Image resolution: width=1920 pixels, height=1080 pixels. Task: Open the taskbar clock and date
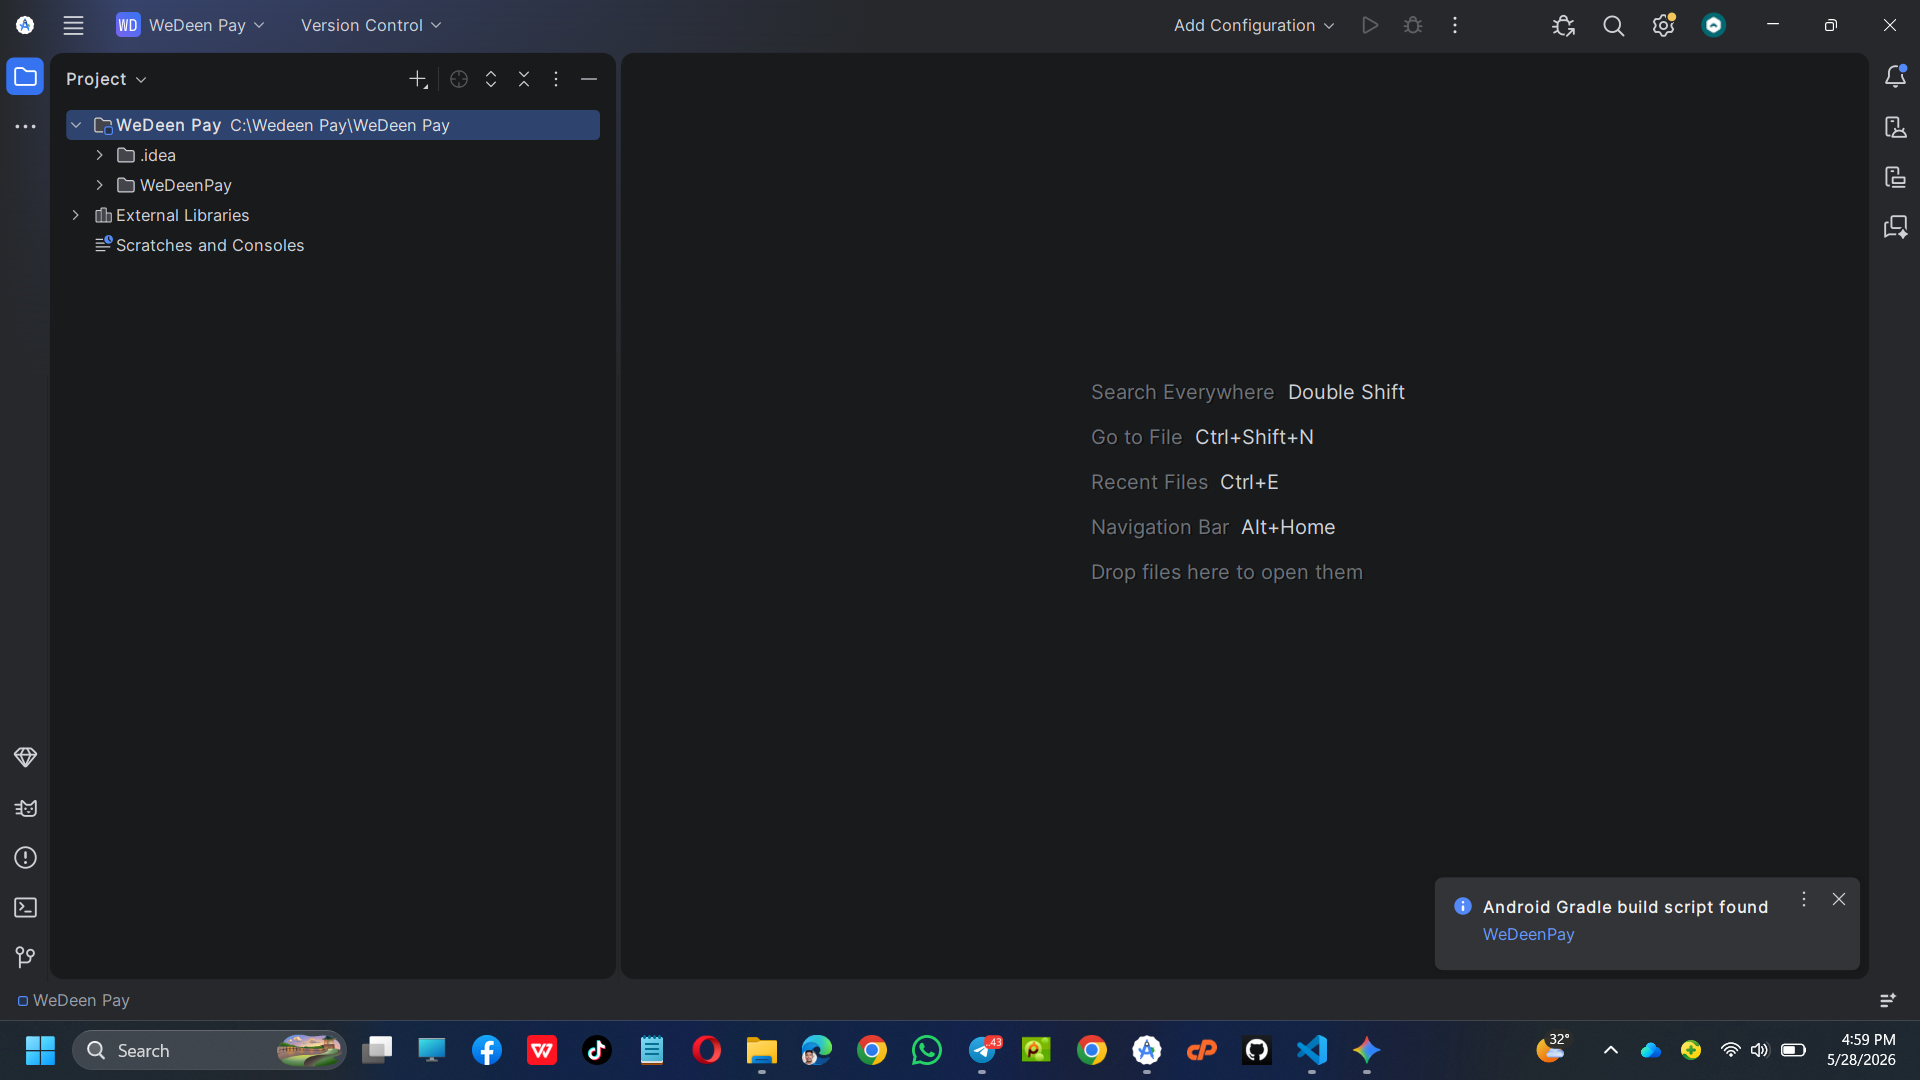coord(1861,1050)
